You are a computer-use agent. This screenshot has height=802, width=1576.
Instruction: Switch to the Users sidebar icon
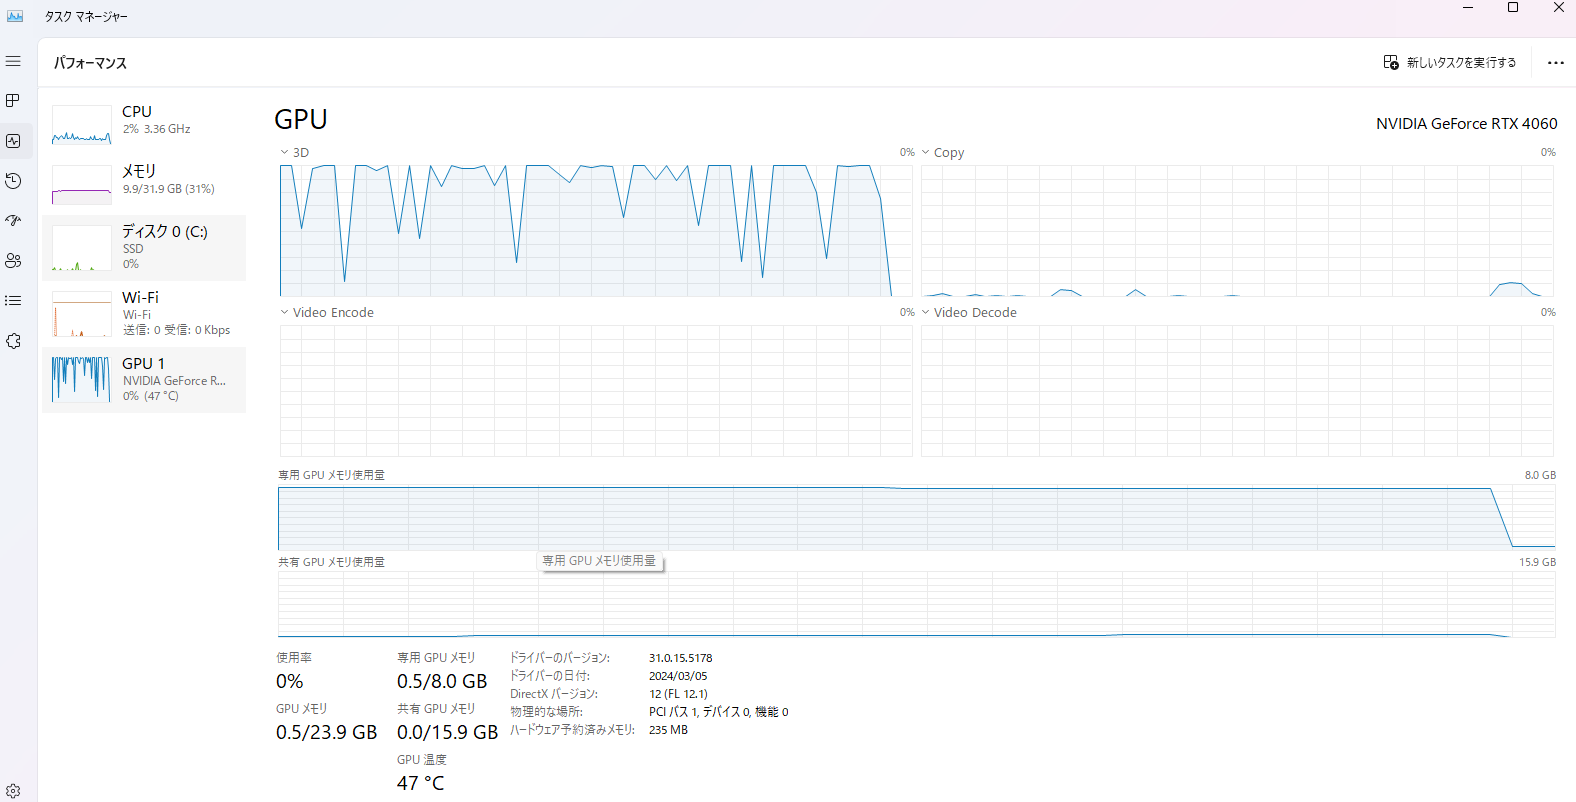pyautogui.click(x=13, y=261)
